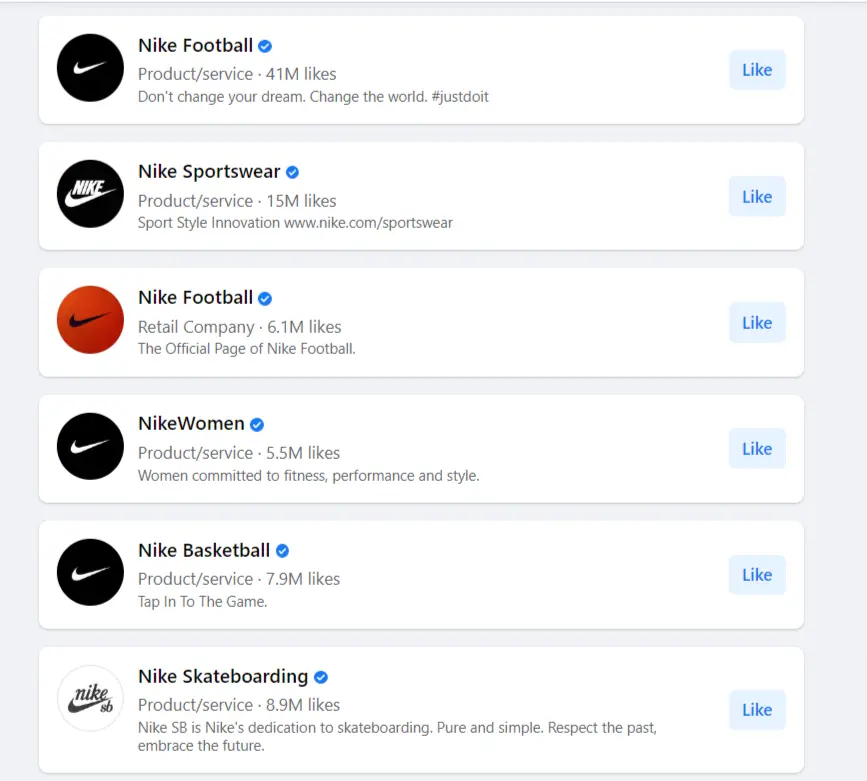This screenshot has height=781, width=867.
Task: Select the verified icon beside Nike Basketball
Action: pos(283,549)
